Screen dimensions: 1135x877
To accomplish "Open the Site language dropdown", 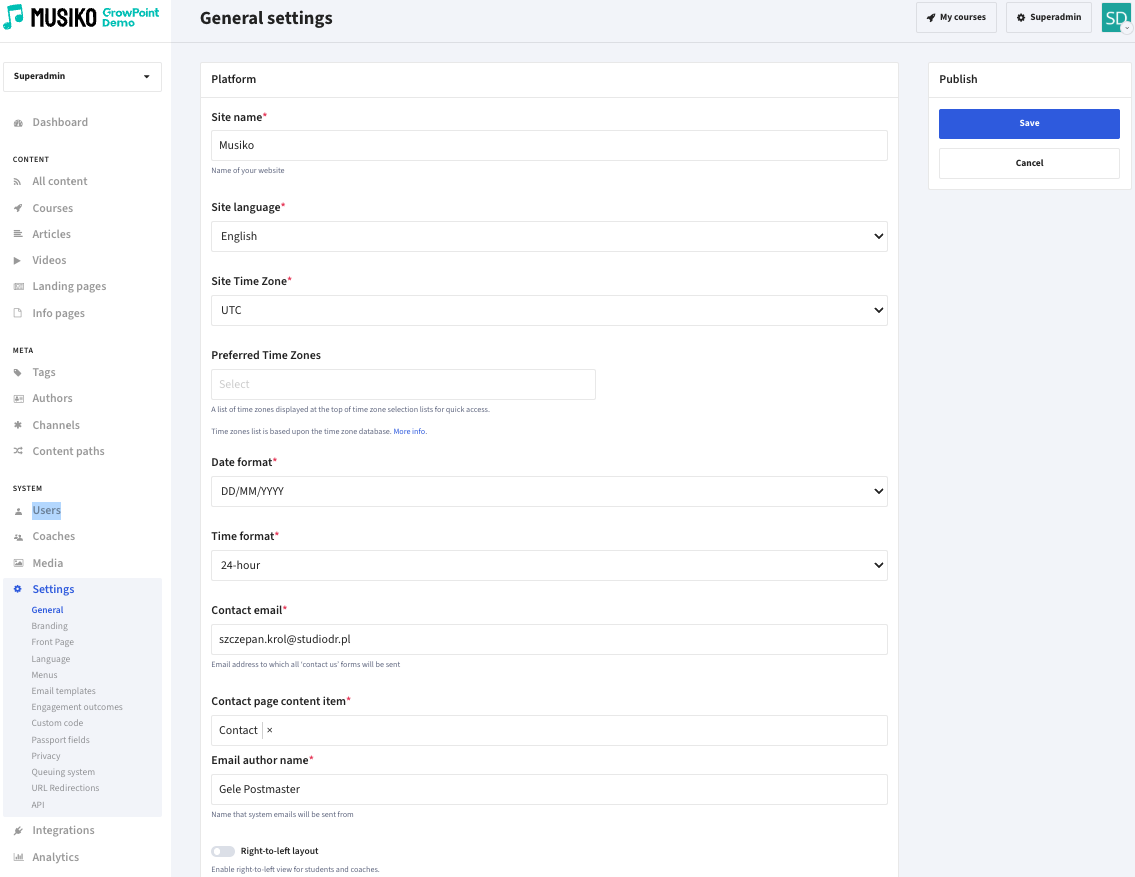I will [x=549, y=237].
